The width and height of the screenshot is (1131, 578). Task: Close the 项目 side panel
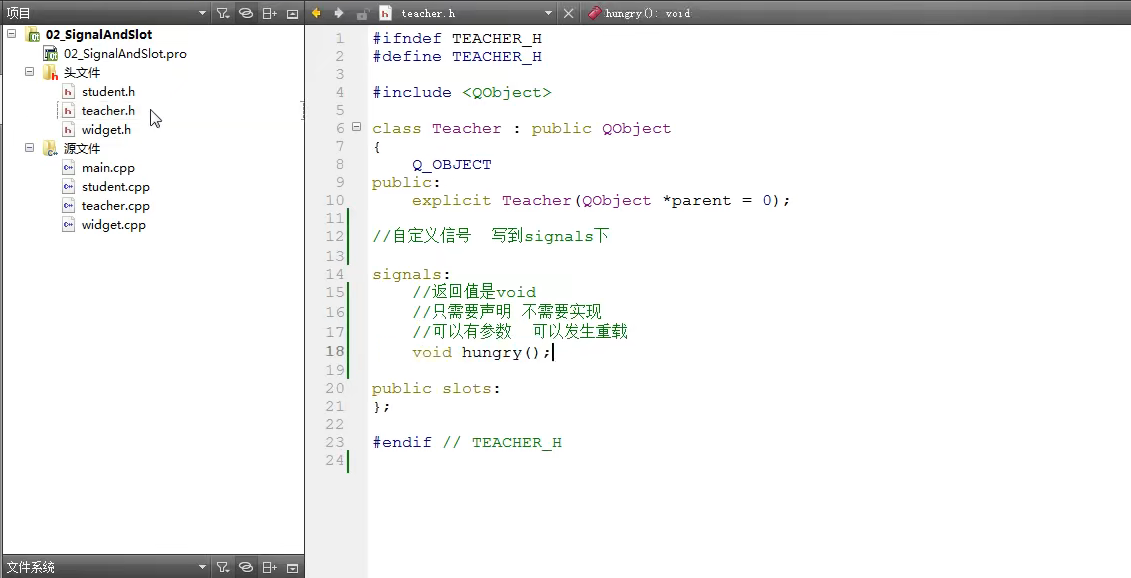292,13
